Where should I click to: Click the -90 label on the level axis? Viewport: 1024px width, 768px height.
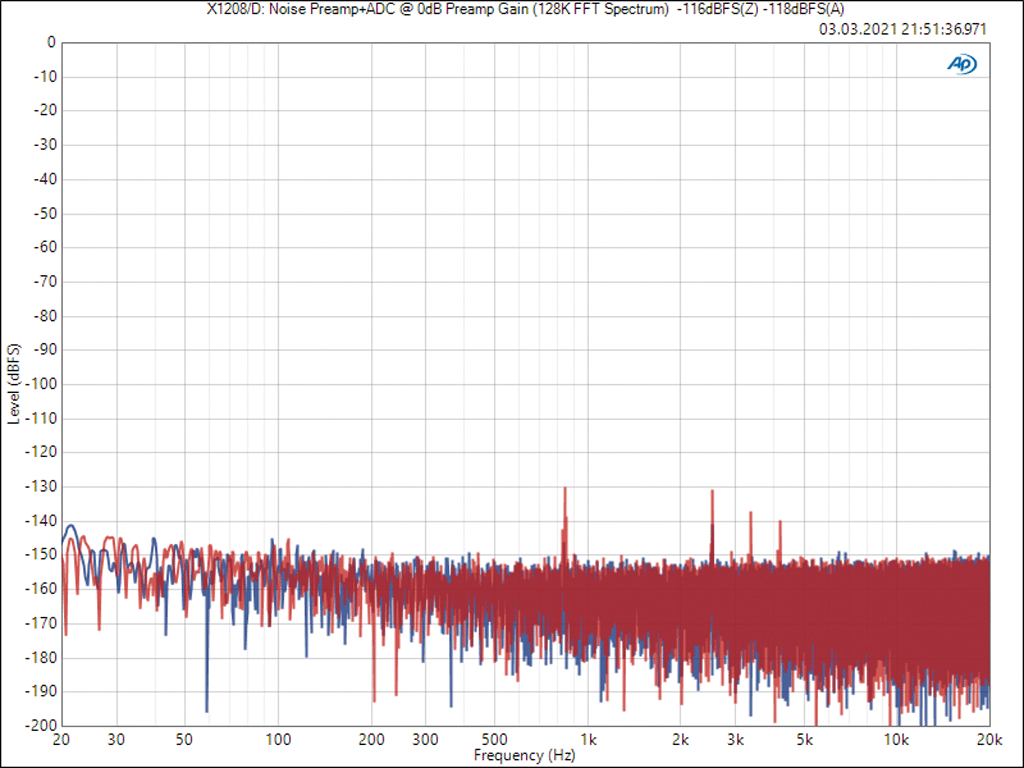click(x=46, y=349)
